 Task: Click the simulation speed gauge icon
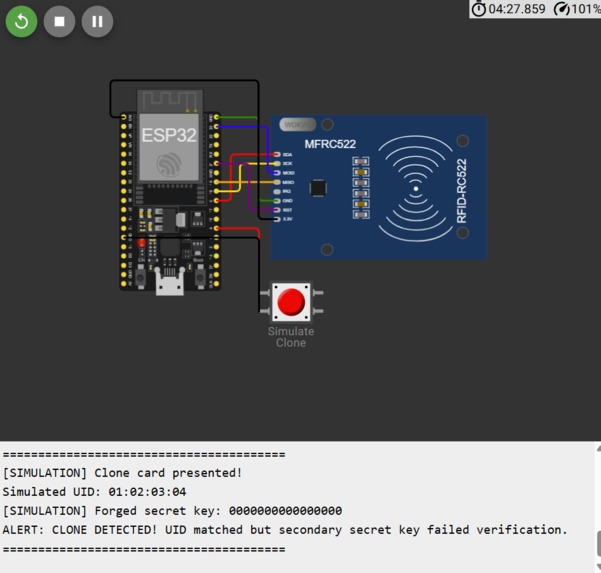coord(562,9)
